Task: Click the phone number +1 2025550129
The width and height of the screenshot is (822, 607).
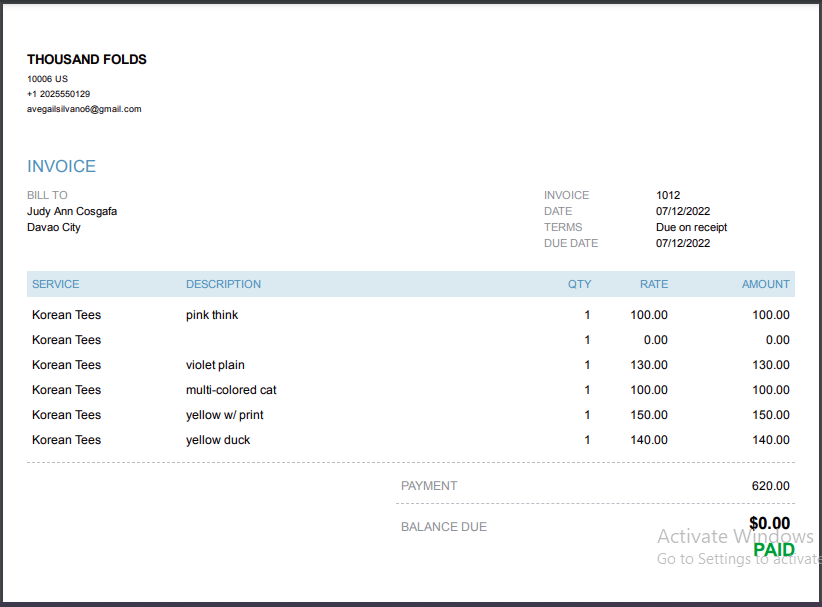Action: 58,94
